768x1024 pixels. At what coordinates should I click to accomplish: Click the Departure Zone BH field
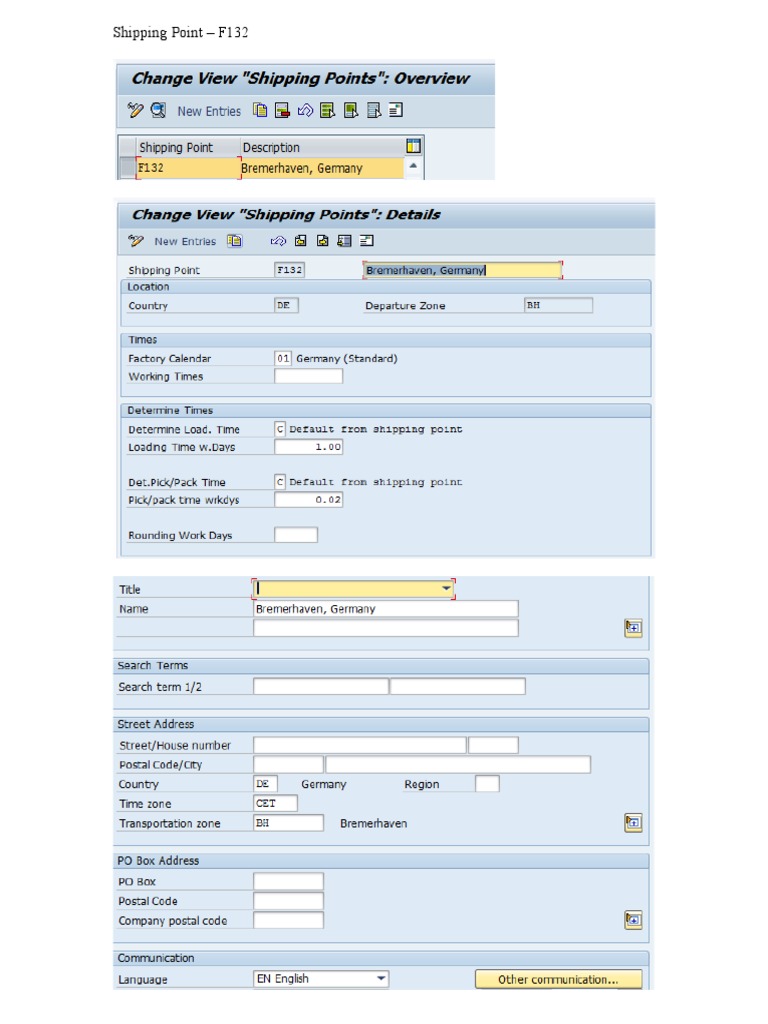pos(558,305)
